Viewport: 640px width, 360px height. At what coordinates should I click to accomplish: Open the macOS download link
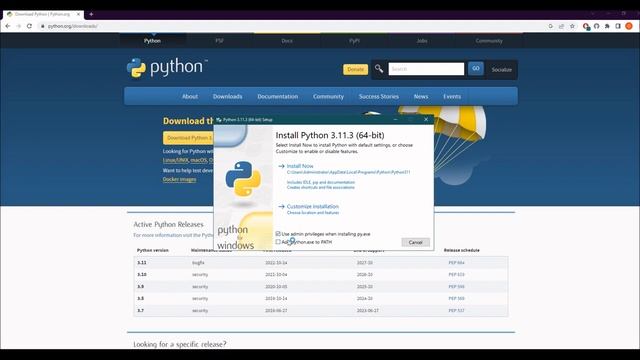pyautogui.click(x=198, y=160)
